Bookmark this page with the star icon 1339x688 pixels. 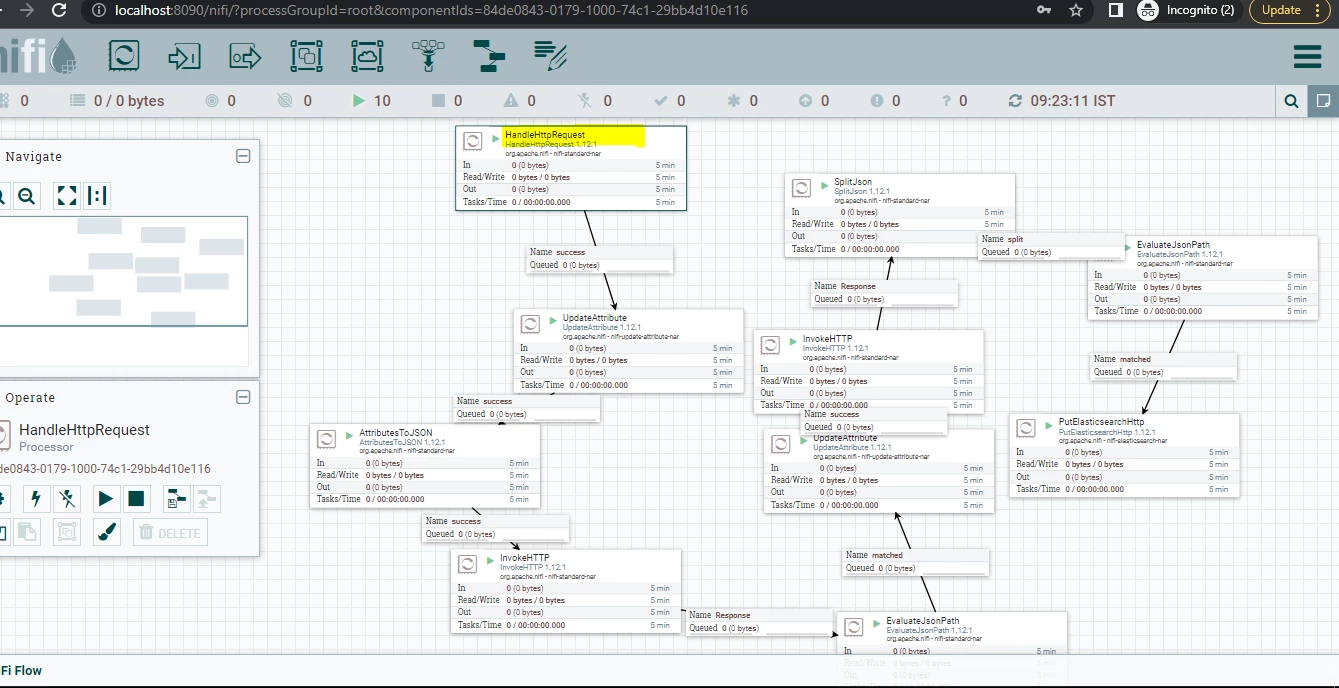coord(1076,10)
